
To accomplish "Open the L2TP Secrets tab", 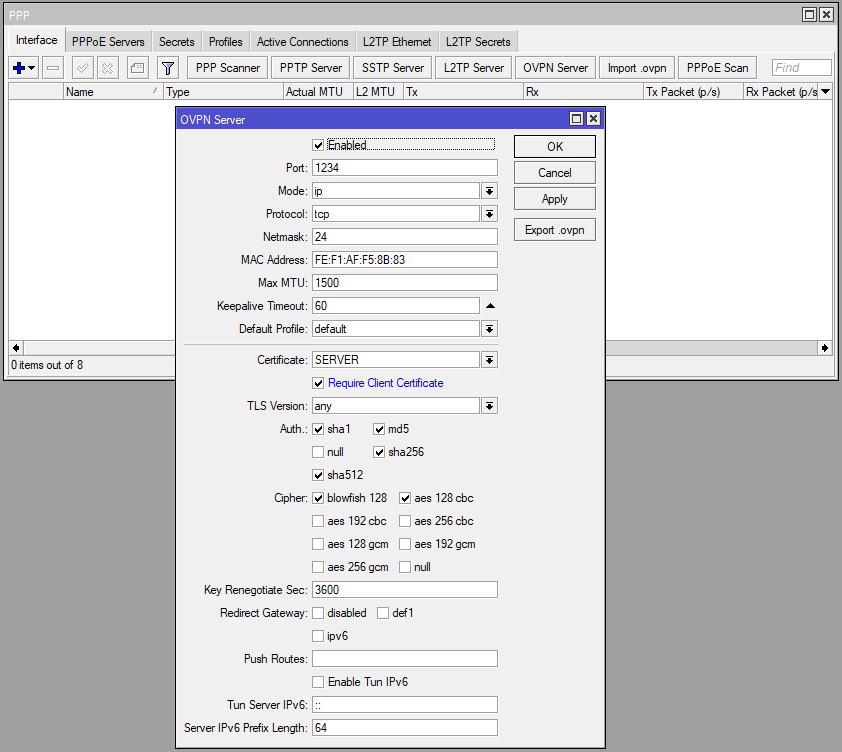I will [x=478, y=42].
